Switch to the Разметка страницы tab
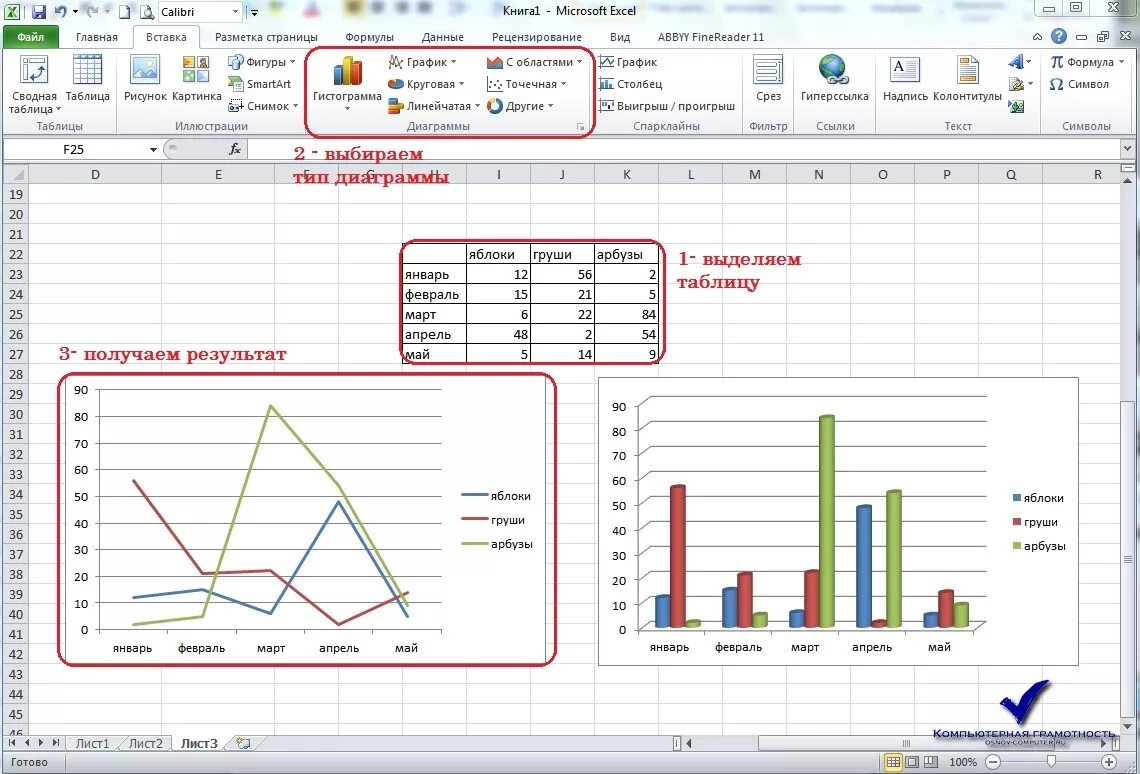 [x=266, y=37]
